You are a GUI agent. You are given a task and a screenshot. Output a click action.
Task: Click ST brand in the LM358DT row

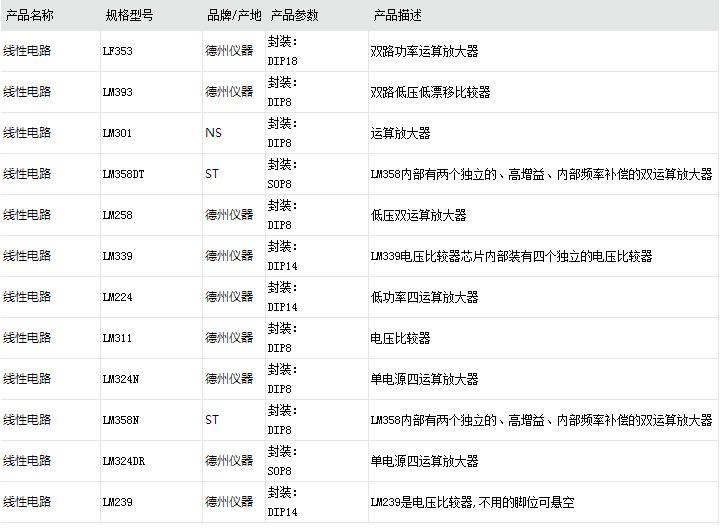[212, 174]
